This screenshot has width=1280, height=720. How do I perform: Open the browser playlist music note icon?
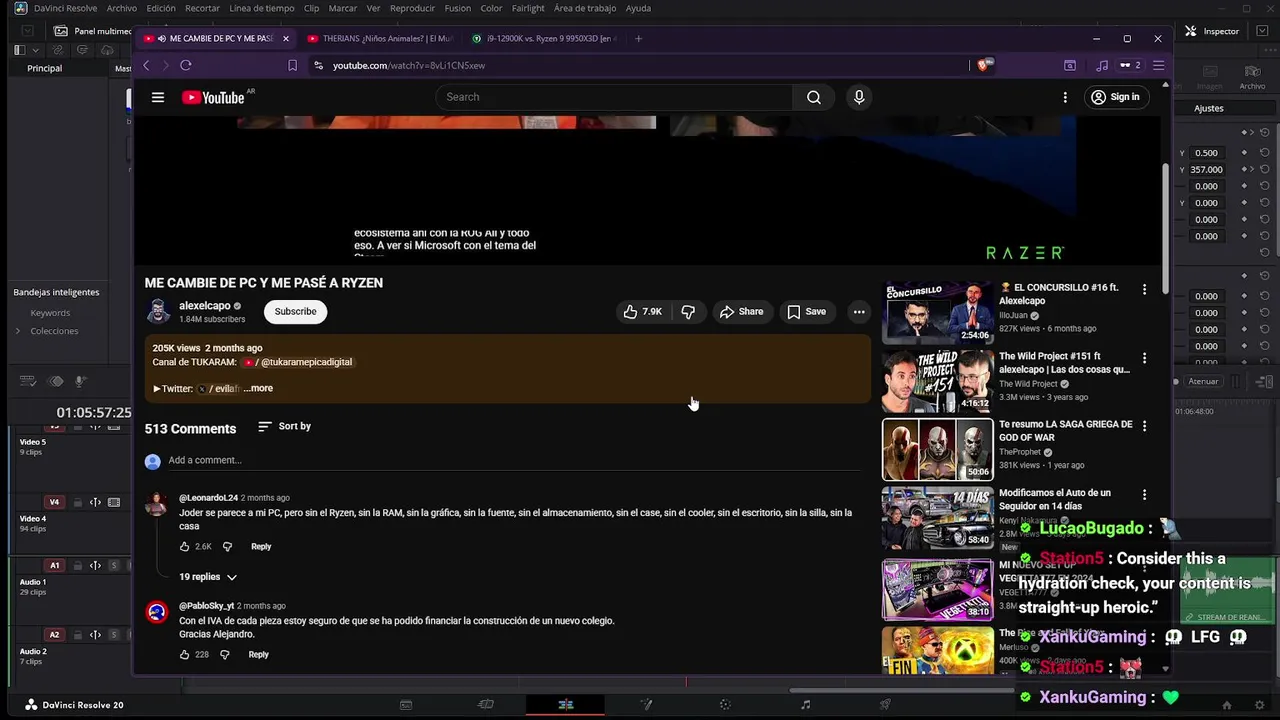[x=1102, y=65]
